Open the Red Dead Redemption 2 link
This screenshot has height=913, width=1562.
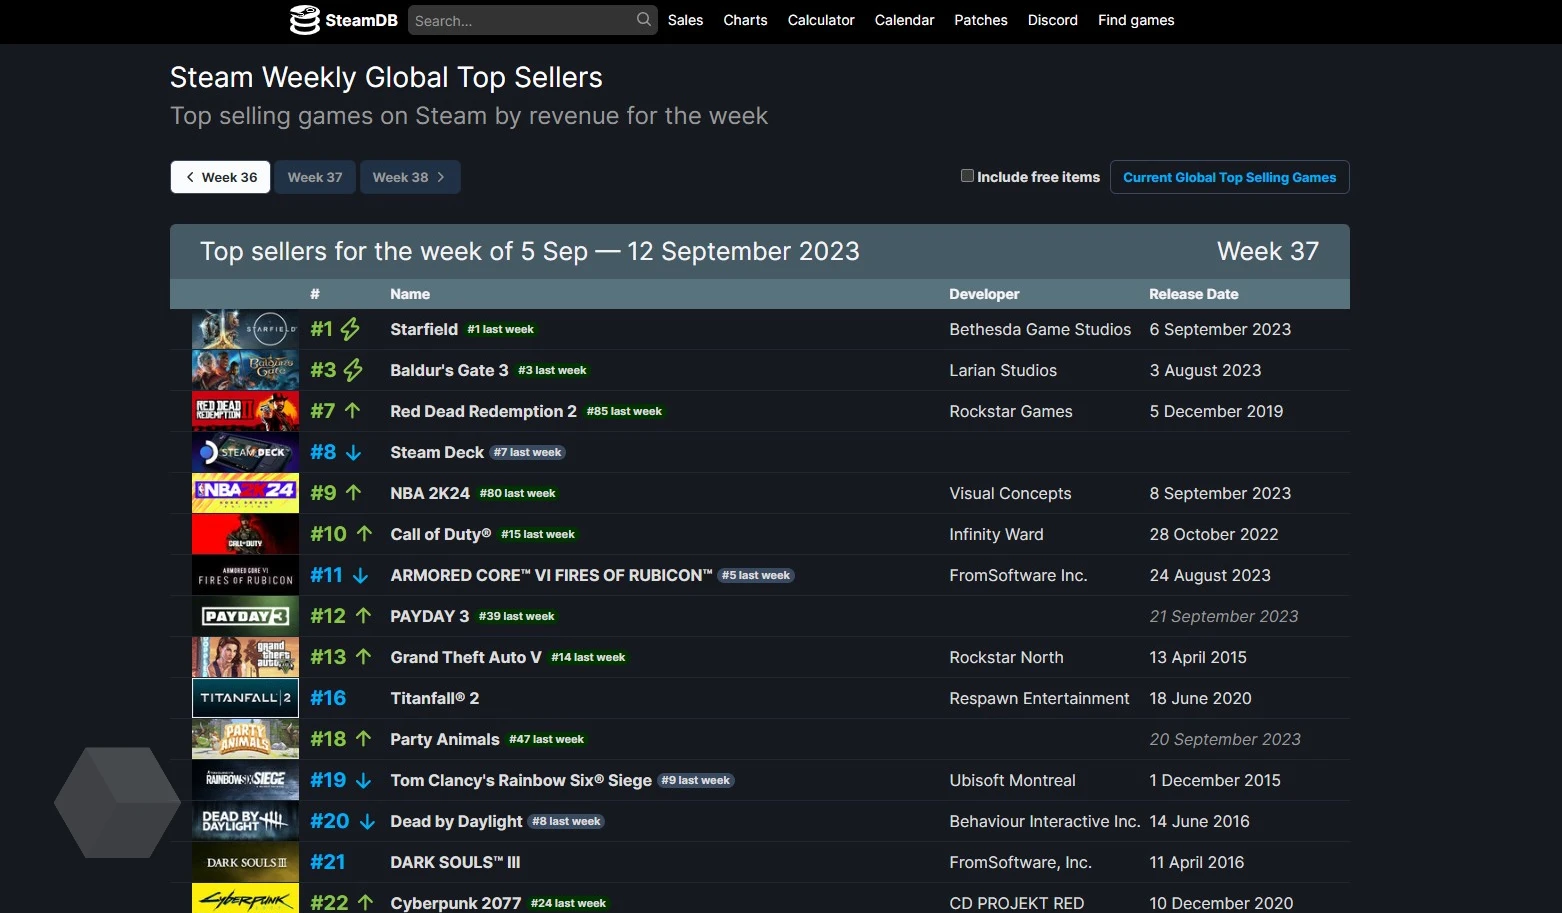[x=483, y=411]
